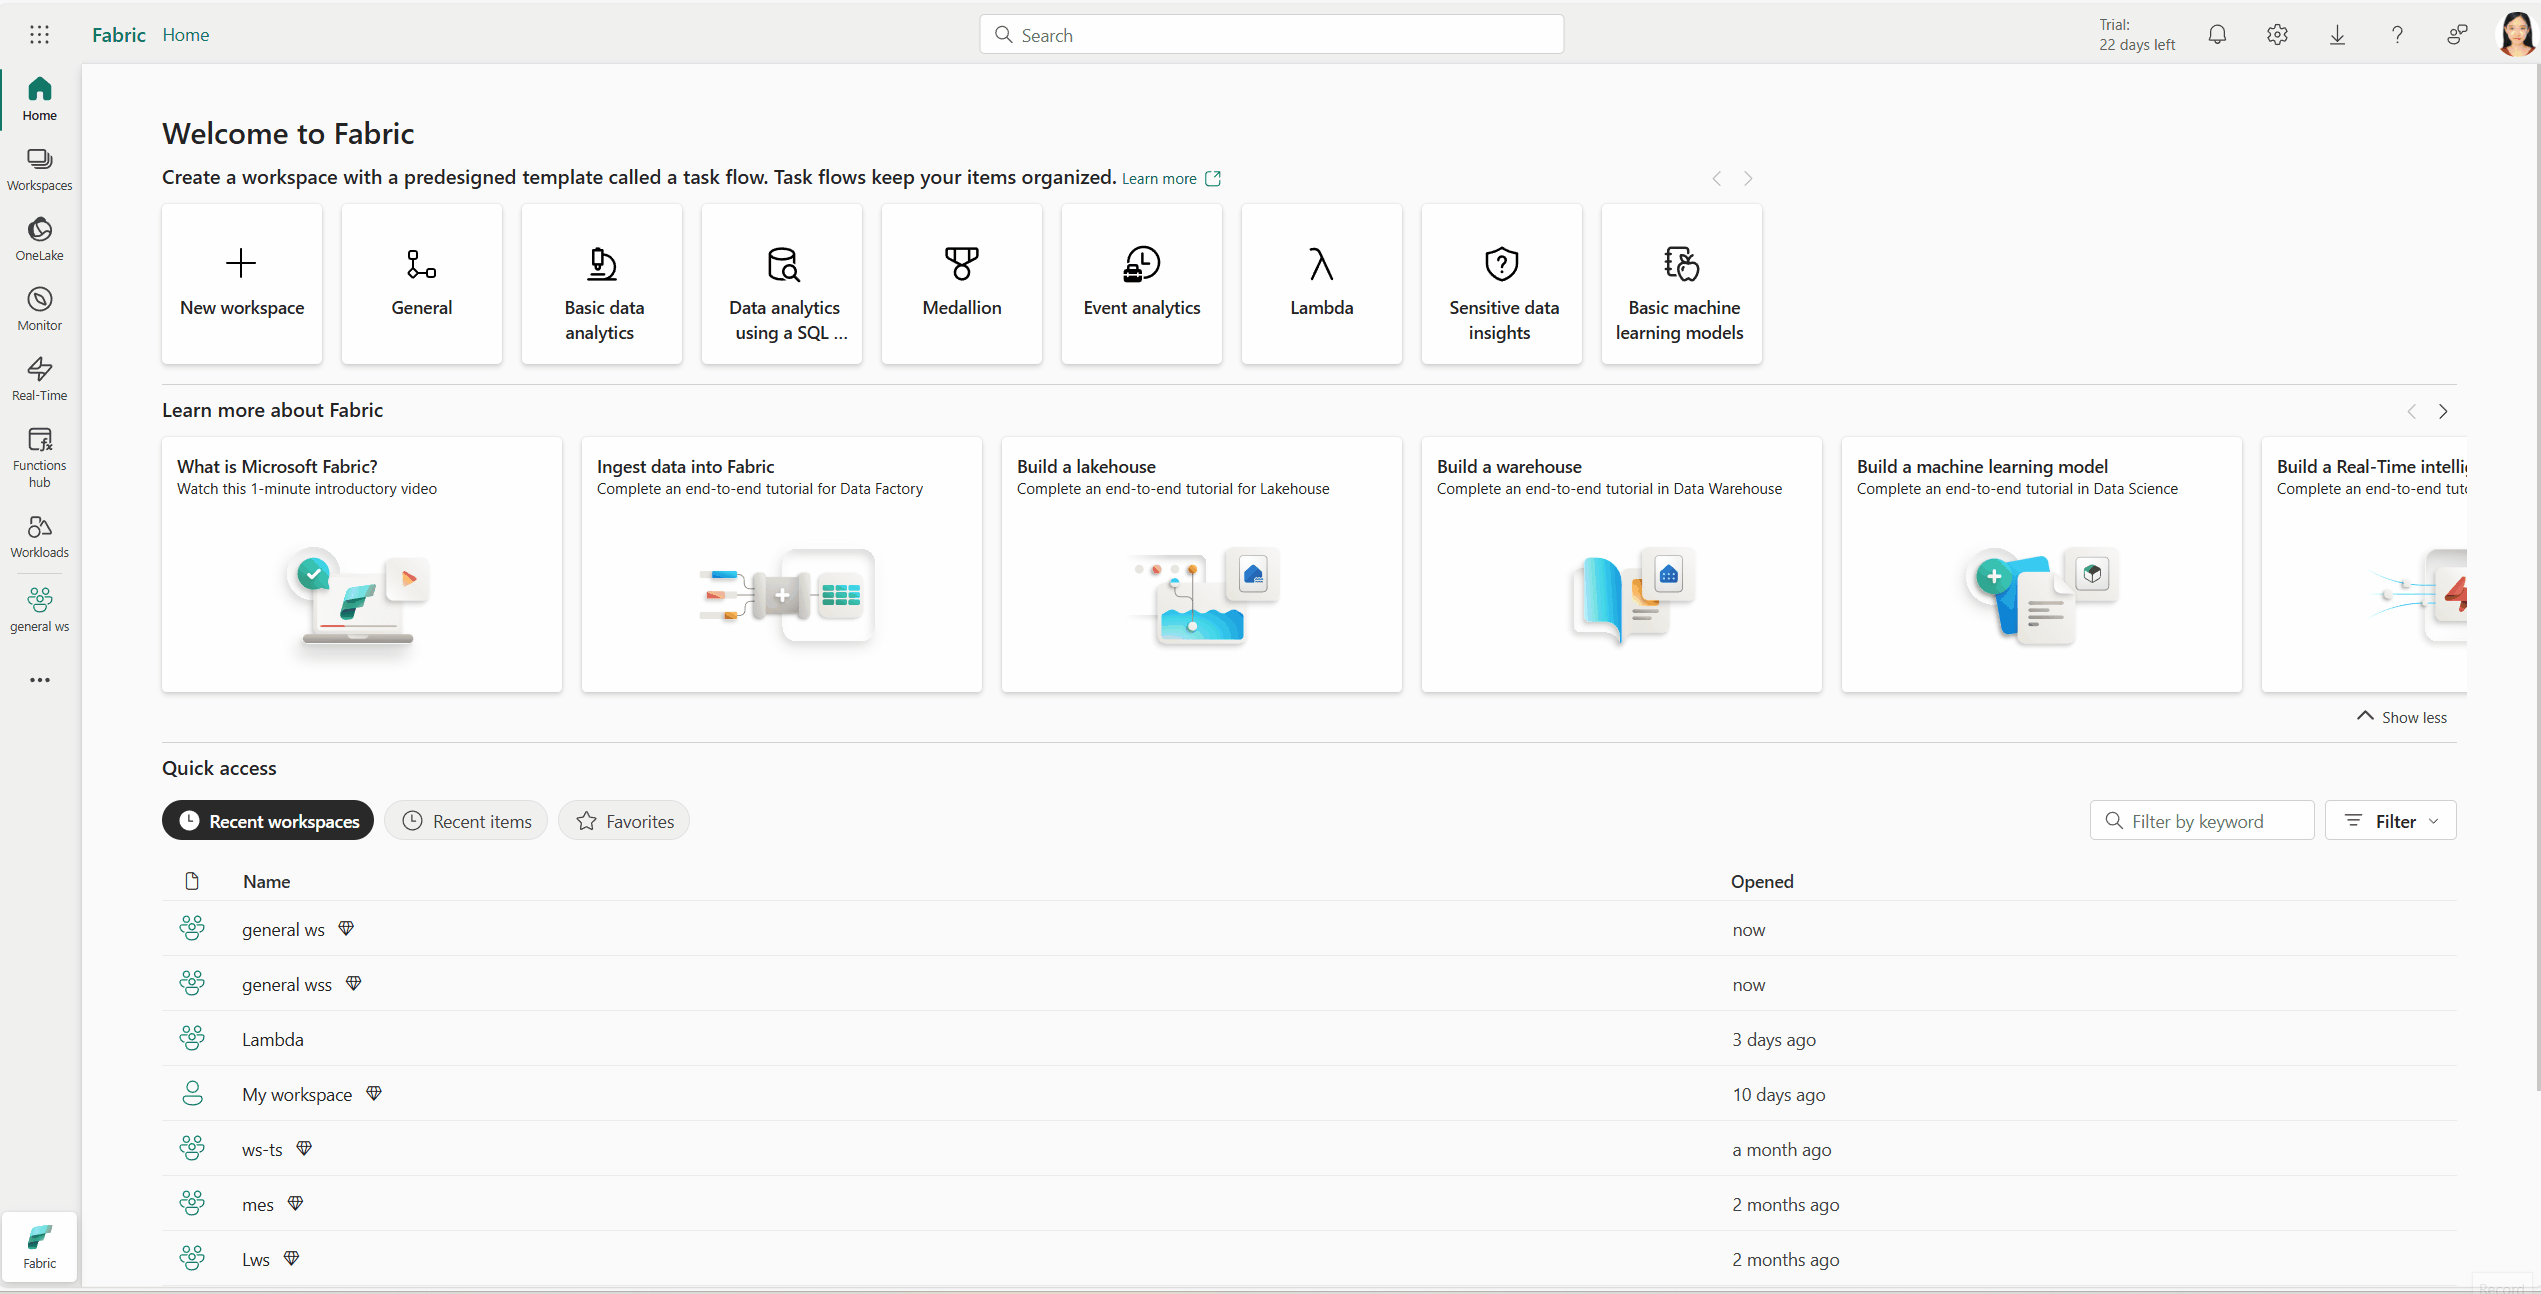Click the download arrow icon
2541x1294 pixels.
tap(2337, 35)
